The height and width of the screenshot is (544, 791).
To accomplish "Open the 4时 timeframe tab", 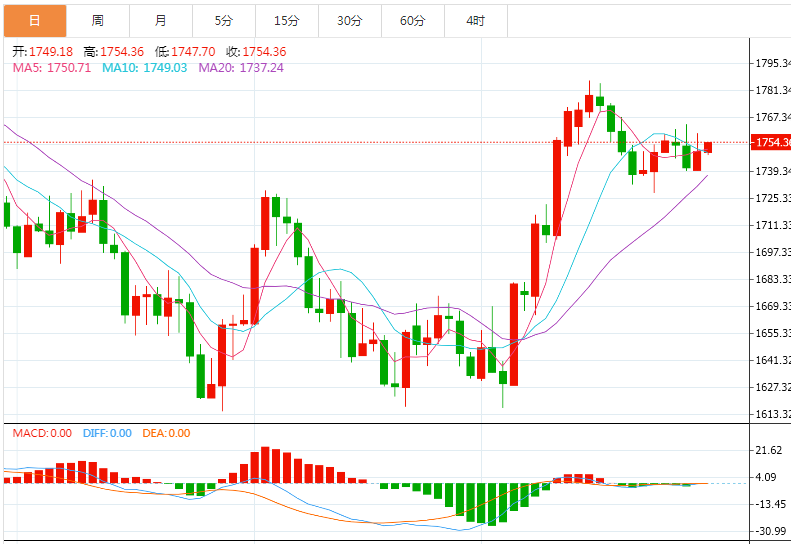I will (x=476, y=21).
